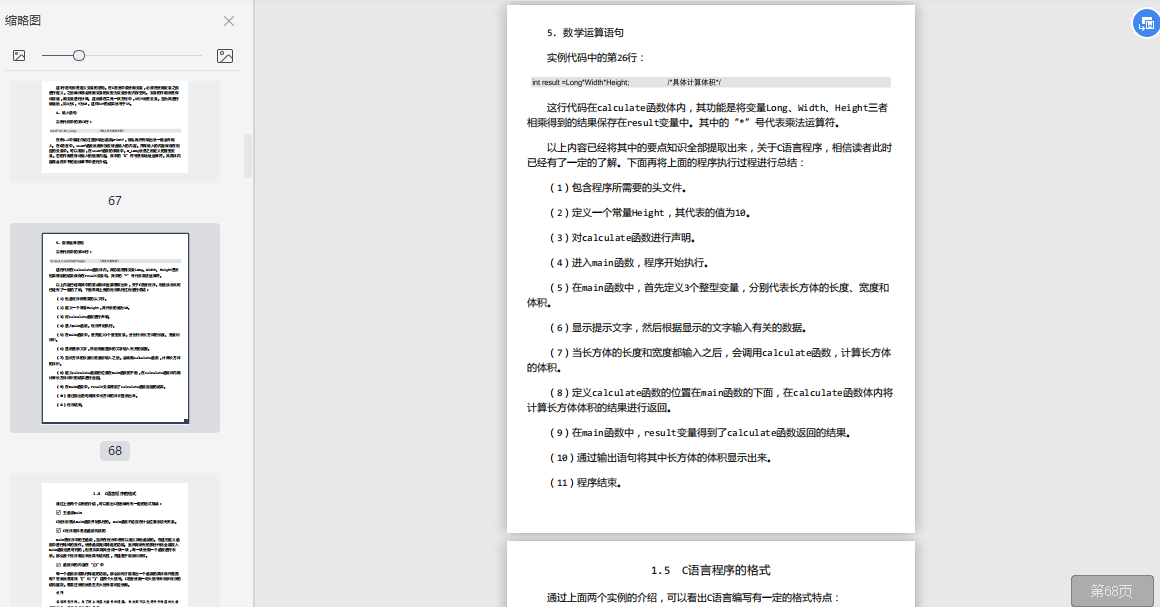Image resolution: width=1160 pixels, height=607 pixels.
Task: Click the highlighted page number label 68
Action: click(115, 451)
